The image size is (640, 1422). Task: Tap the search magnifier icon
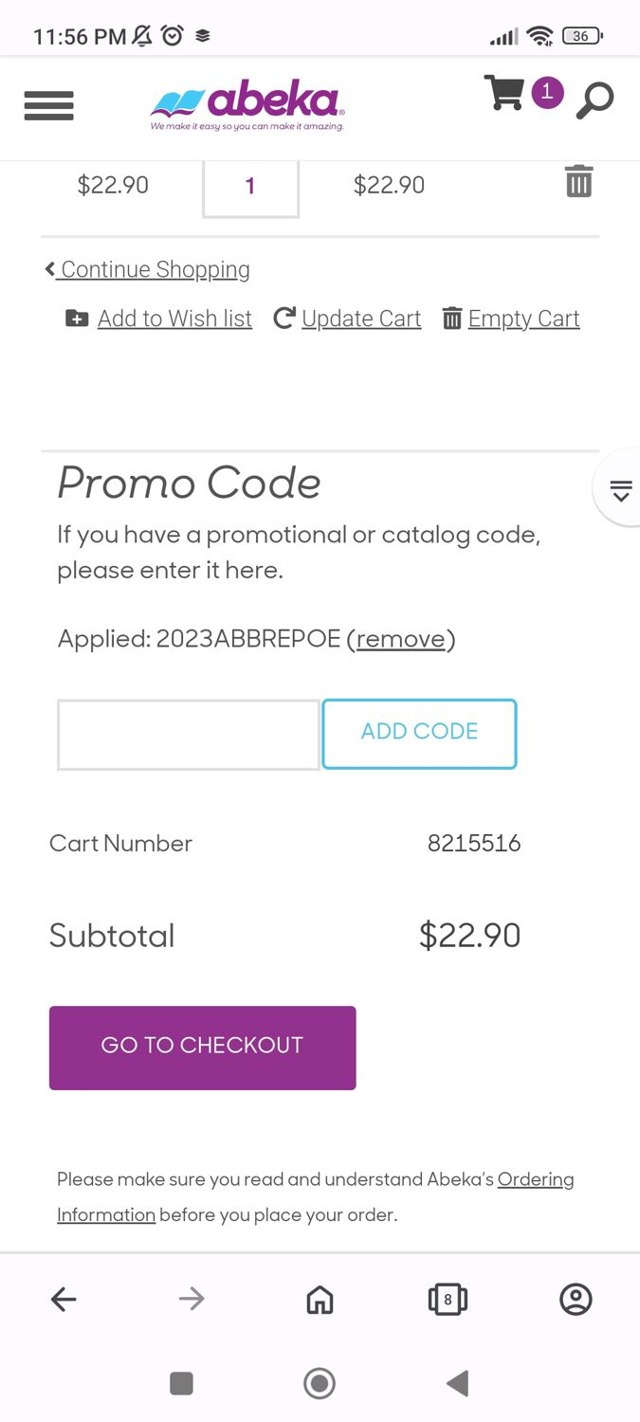(x=595, y=101)
